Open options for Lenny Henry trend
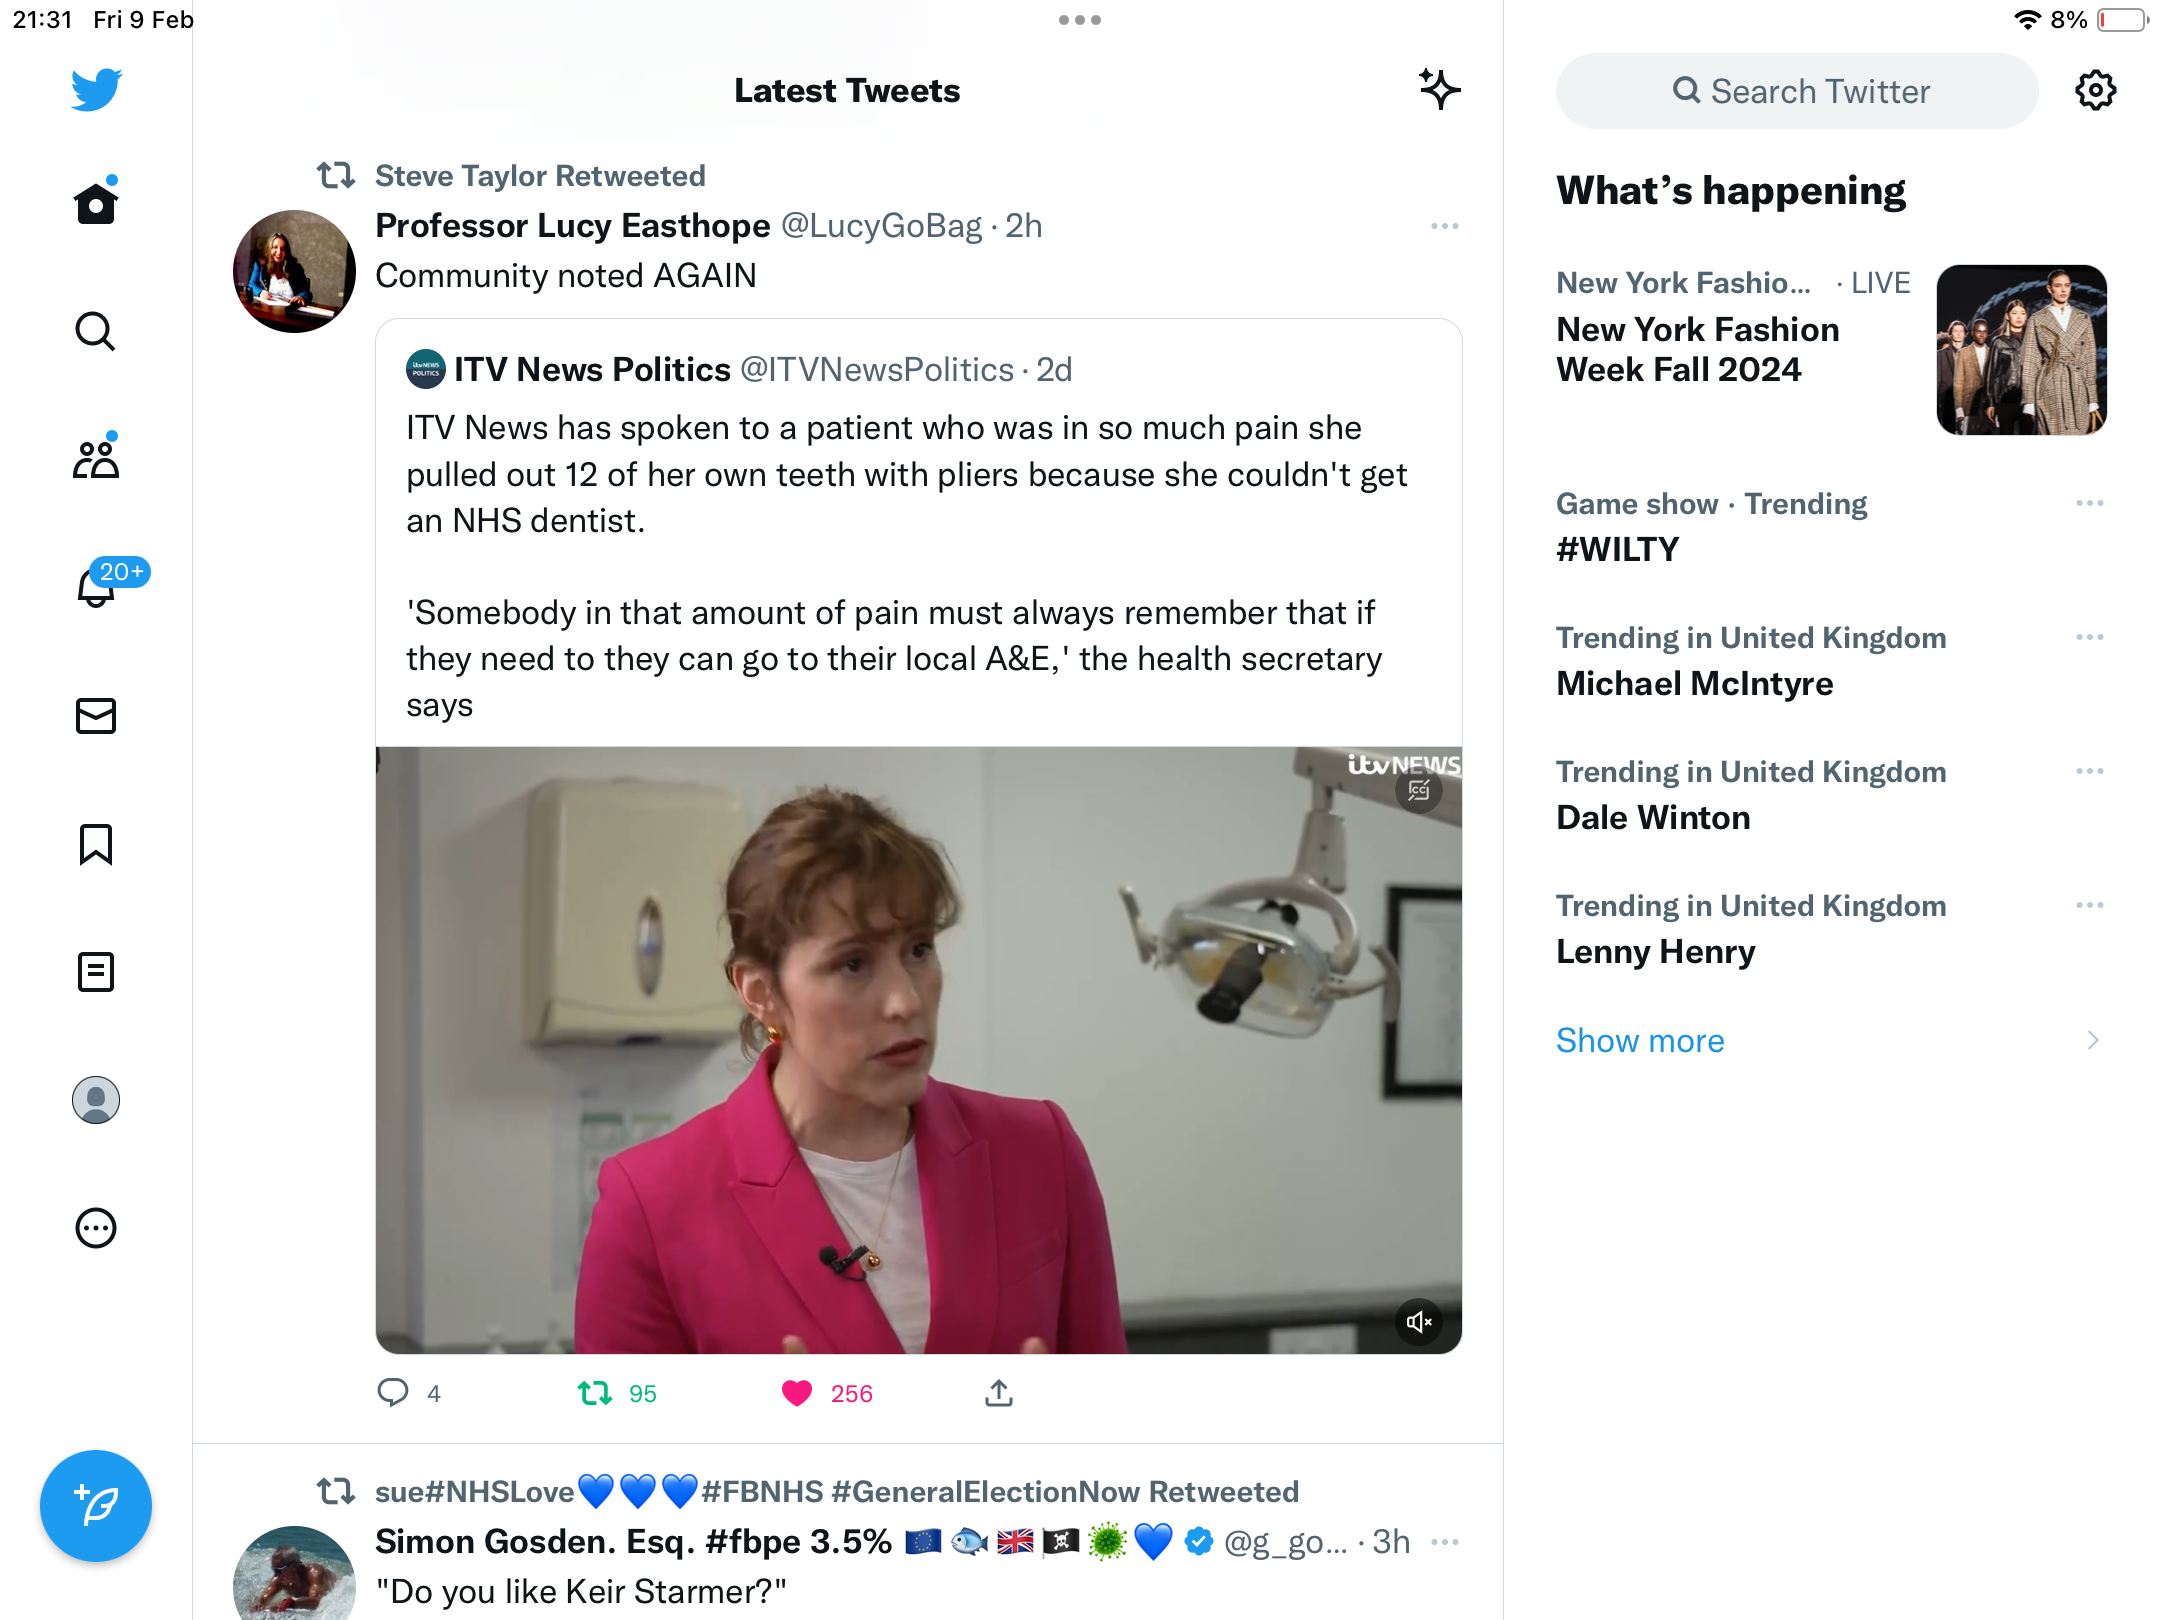2160x1620 pixels. point(2090,905)
